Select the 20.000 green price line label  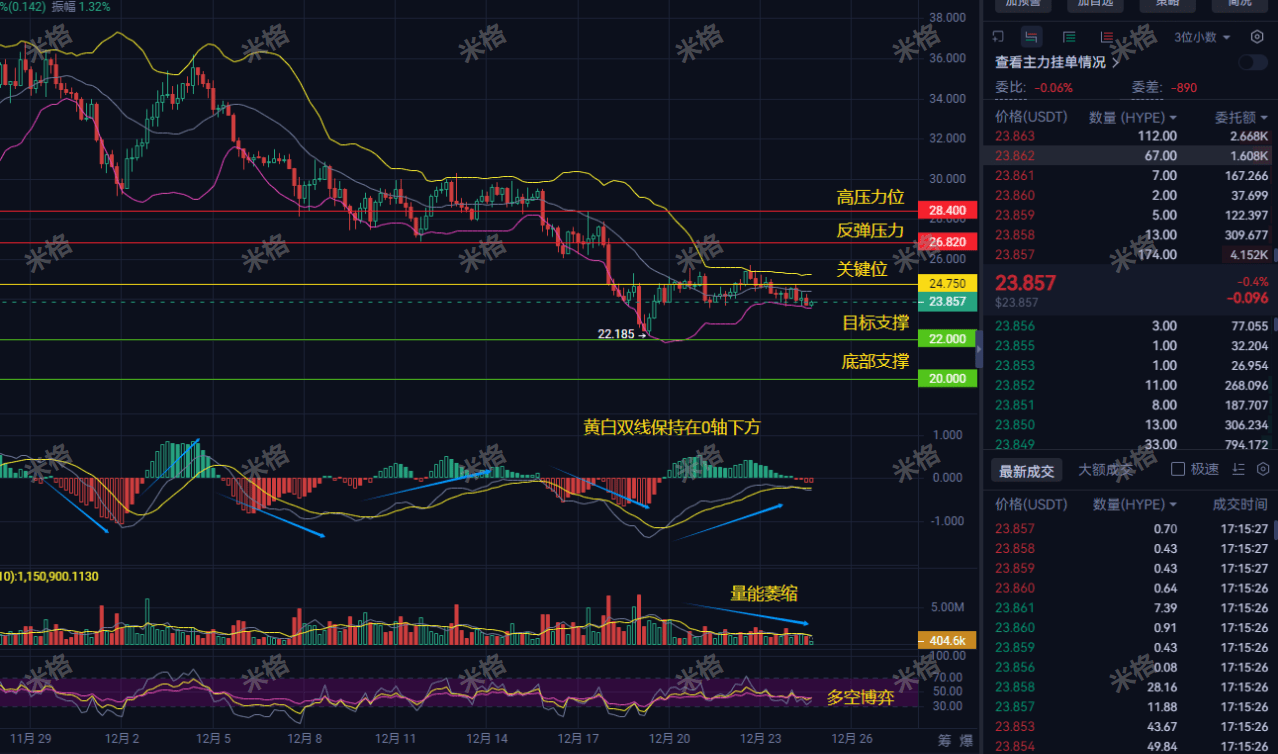(946, 378)
